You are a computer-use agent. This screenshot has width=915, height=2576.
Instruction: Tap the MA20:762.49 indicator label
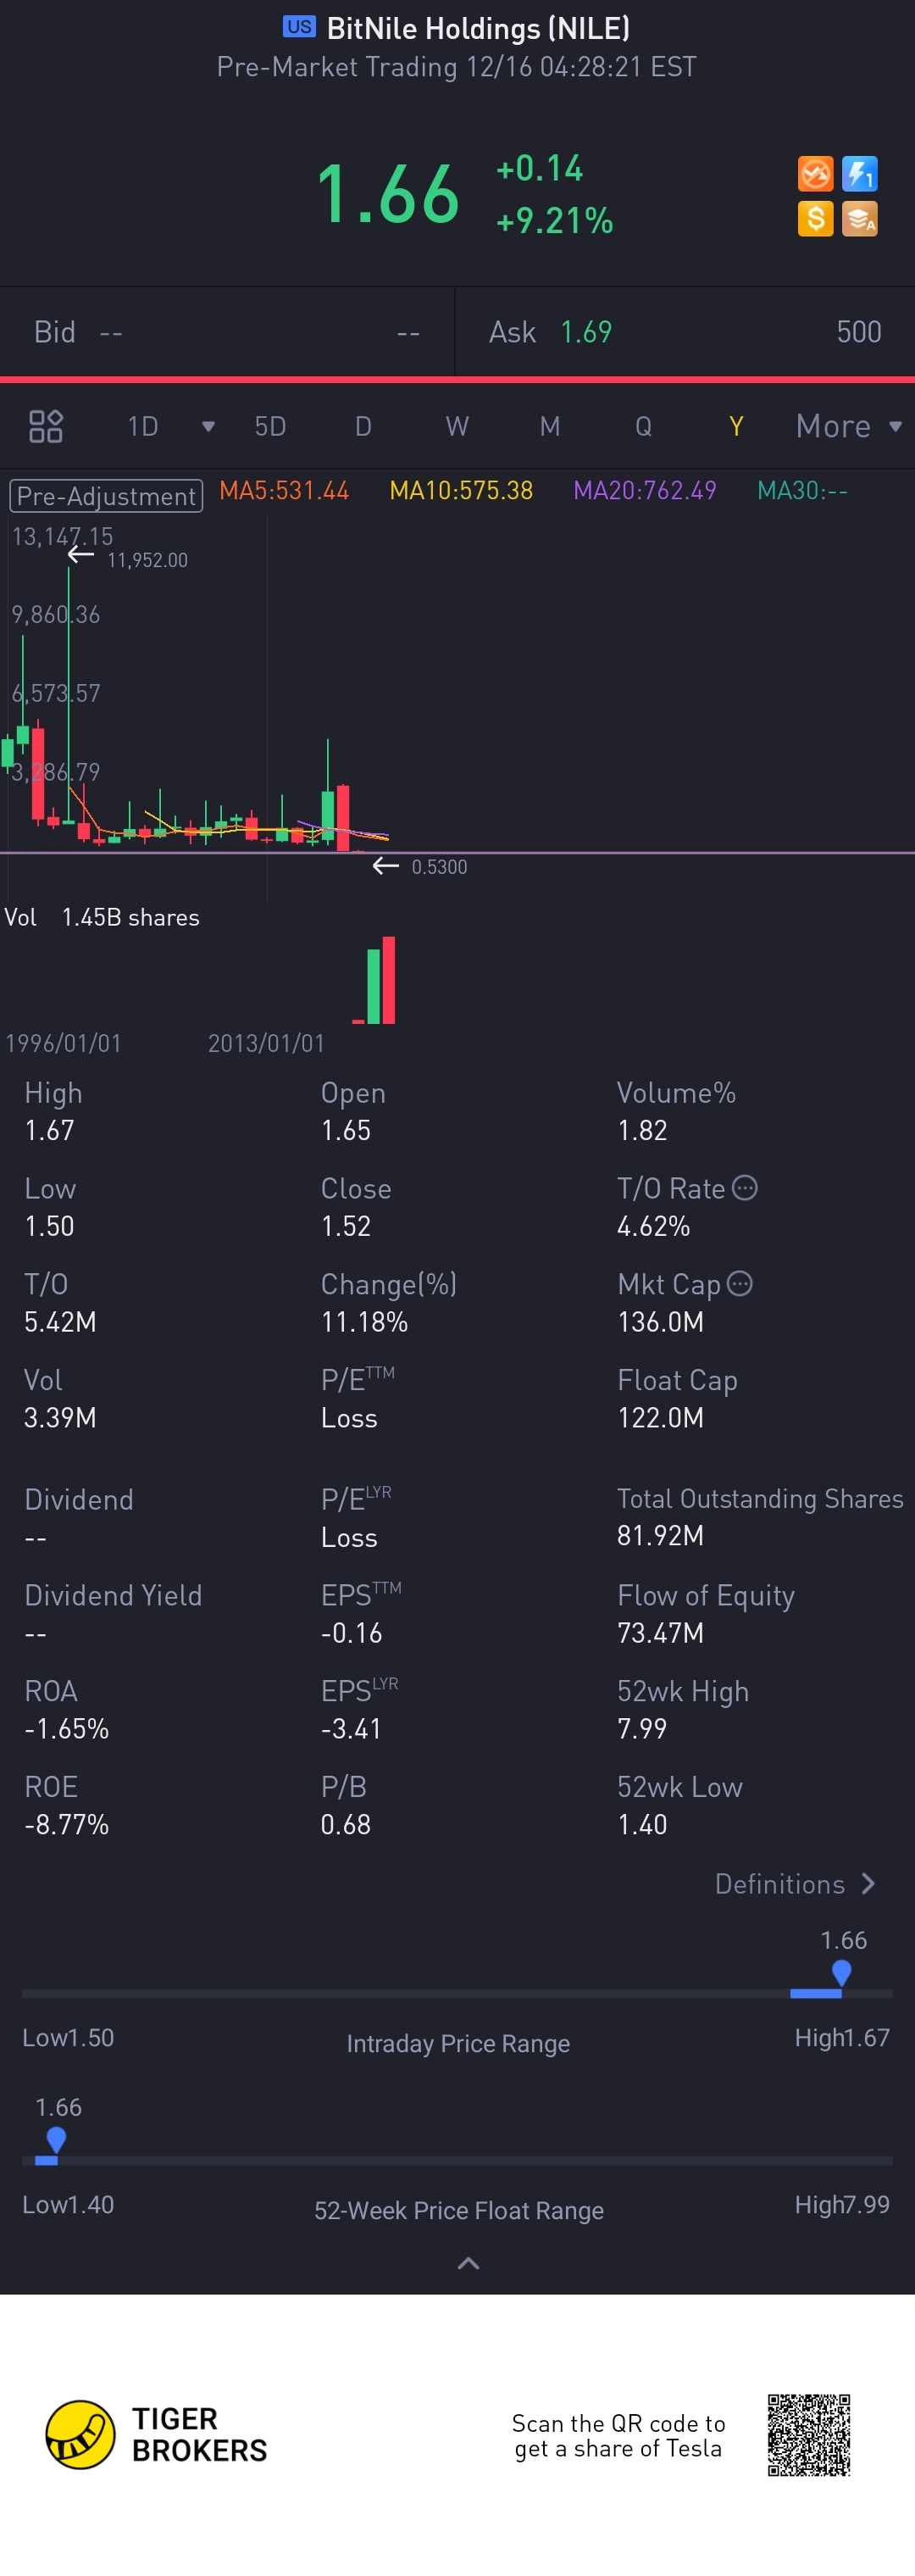click(x=645, y=491)
